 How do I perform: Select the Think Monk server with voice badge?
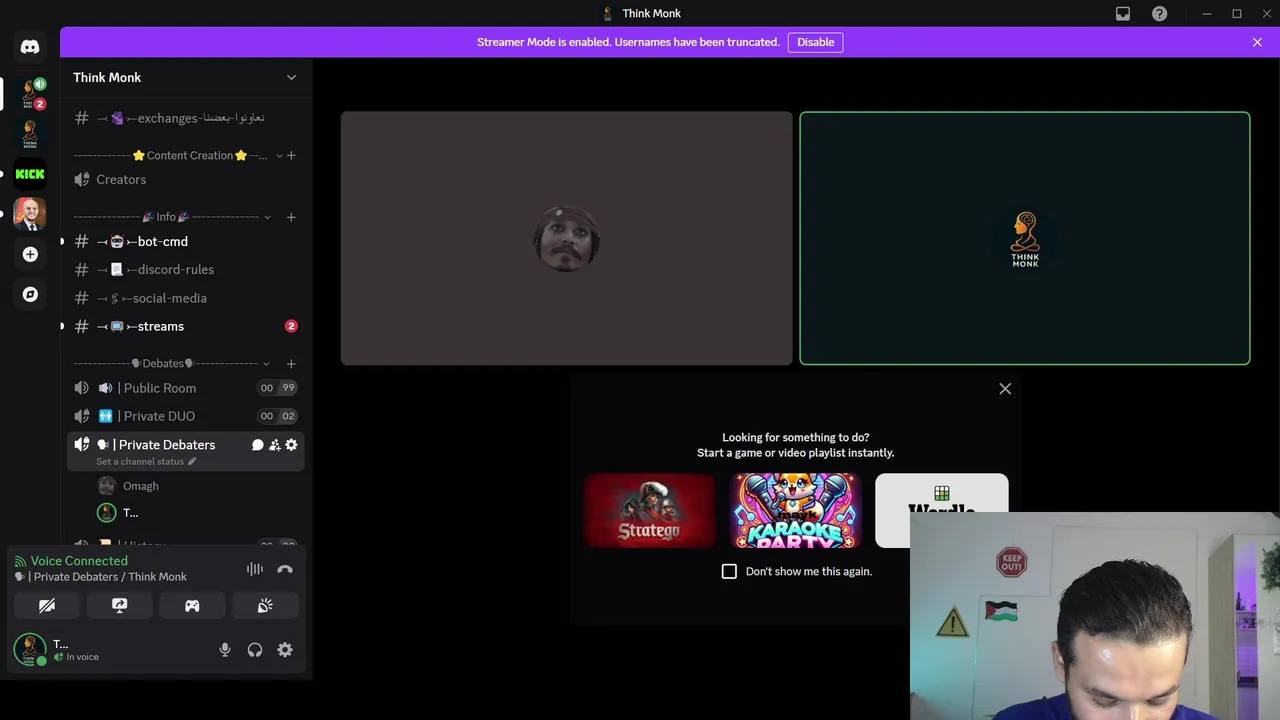(30, 93)
